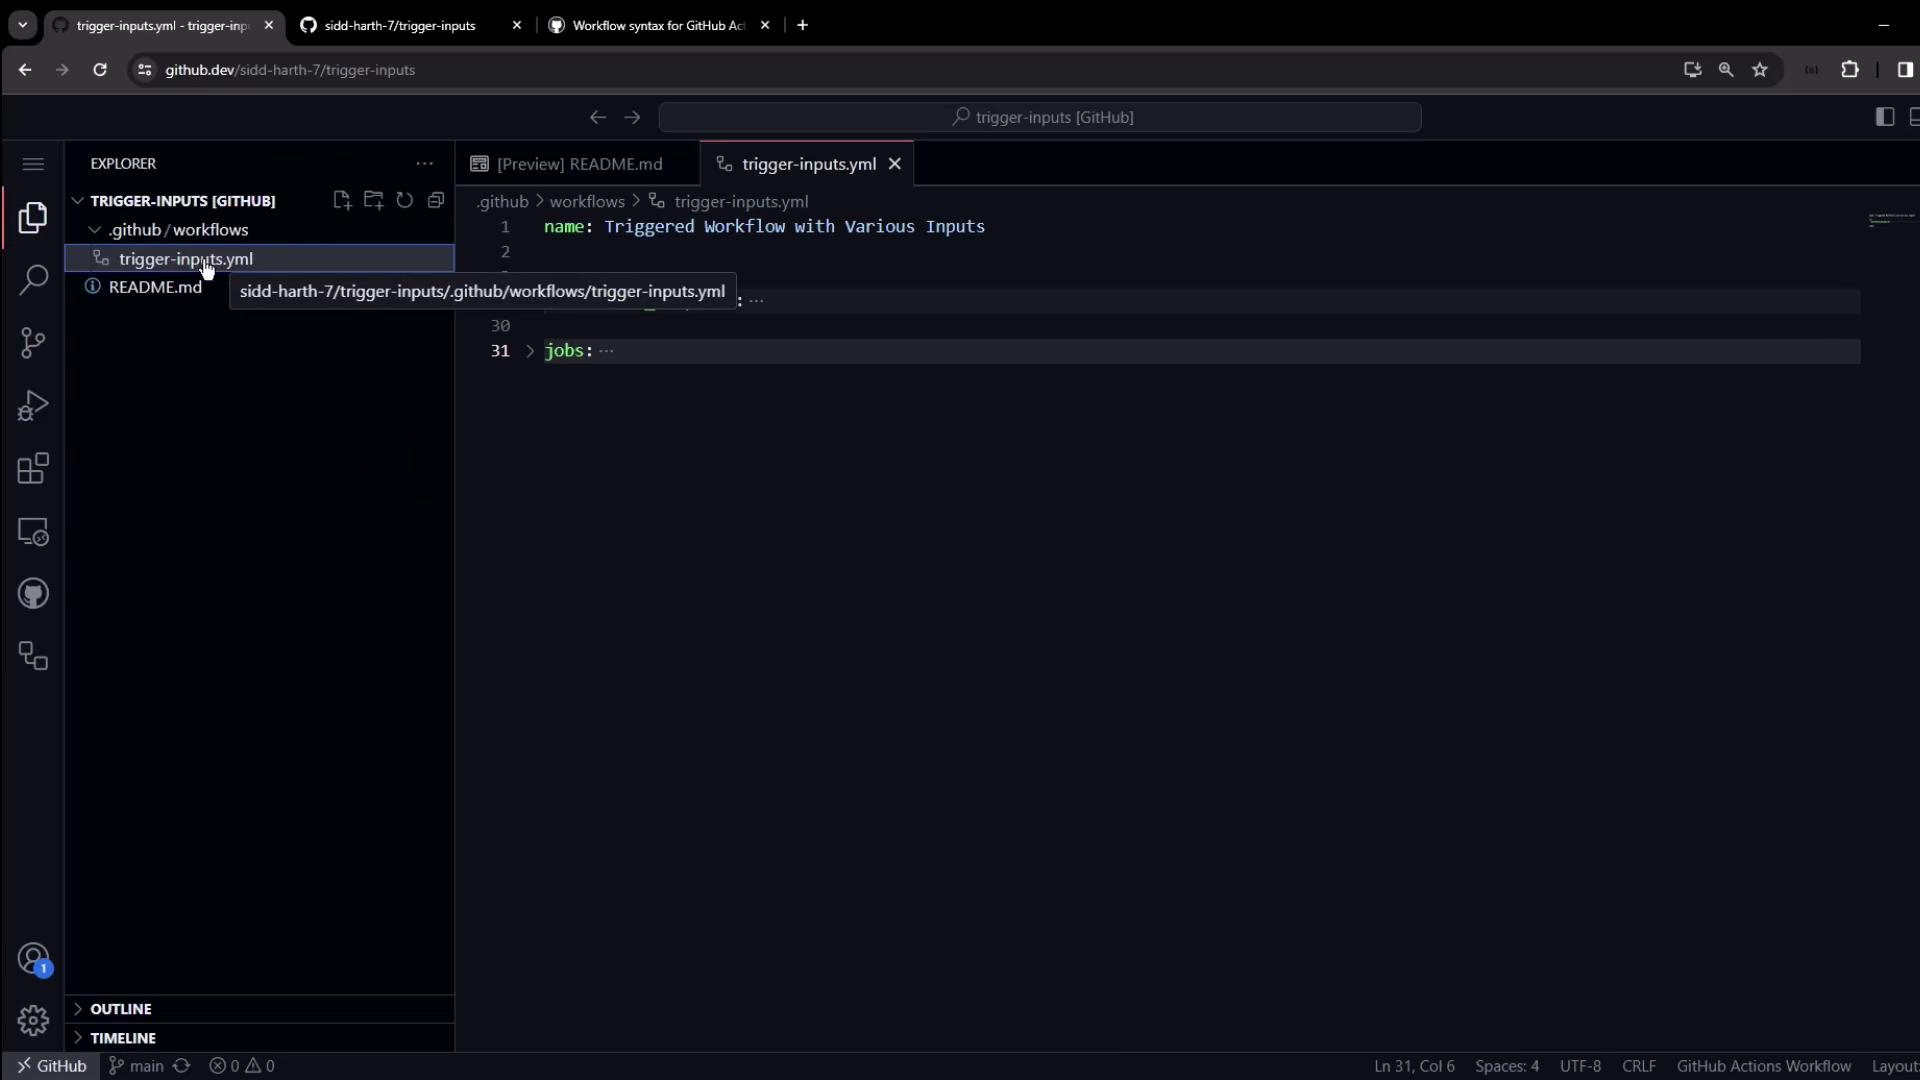Collapse all folders in explorer

436,200
